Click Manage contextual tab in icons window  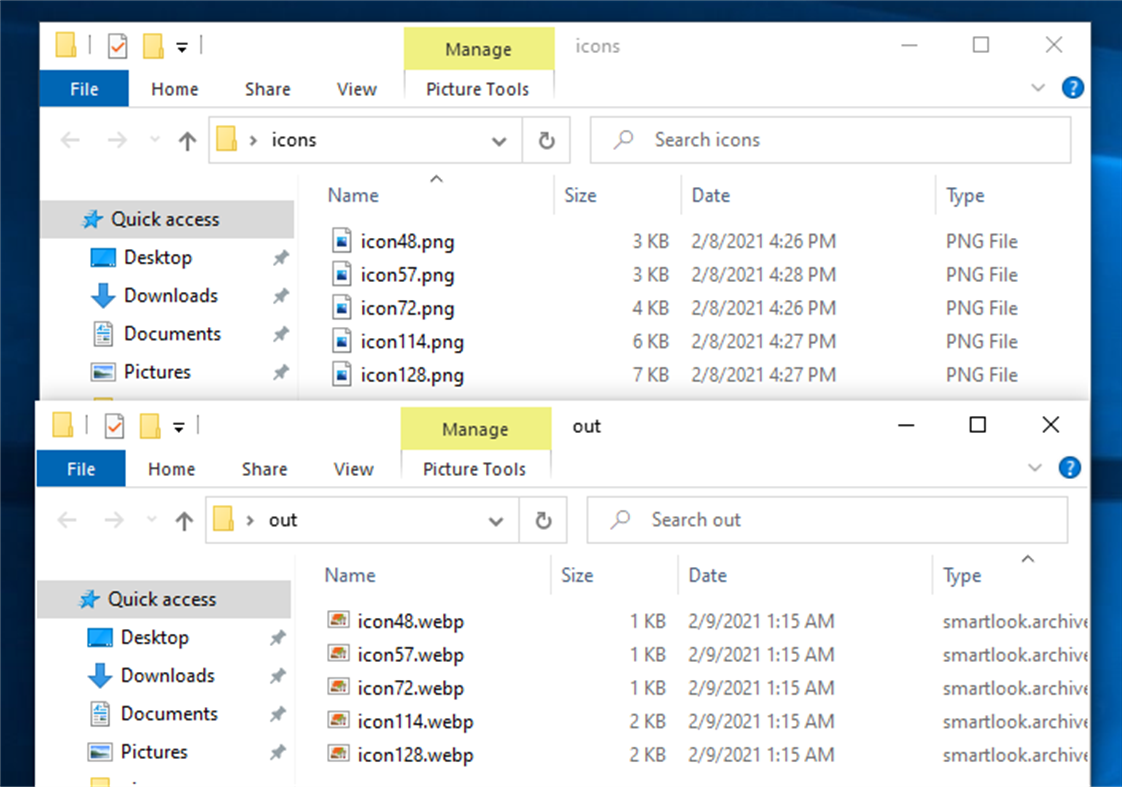coord(479,49)
